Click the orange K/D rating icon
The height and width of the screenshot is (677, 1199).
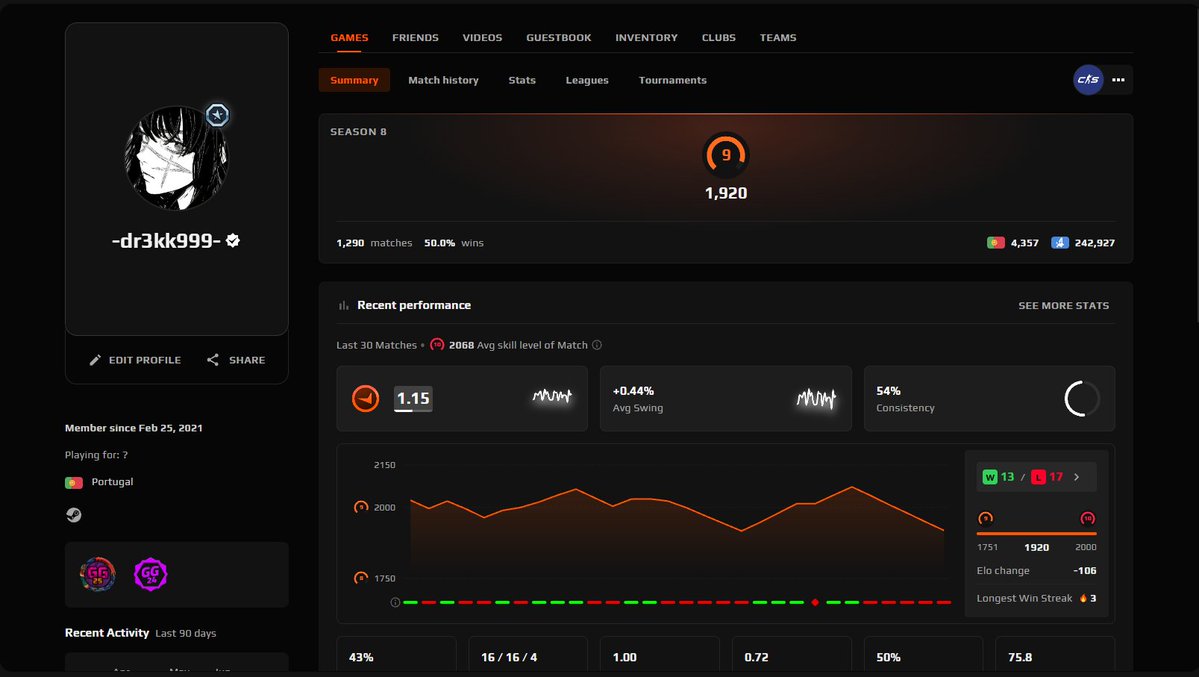pyautogui.click(x=366, y=399)
